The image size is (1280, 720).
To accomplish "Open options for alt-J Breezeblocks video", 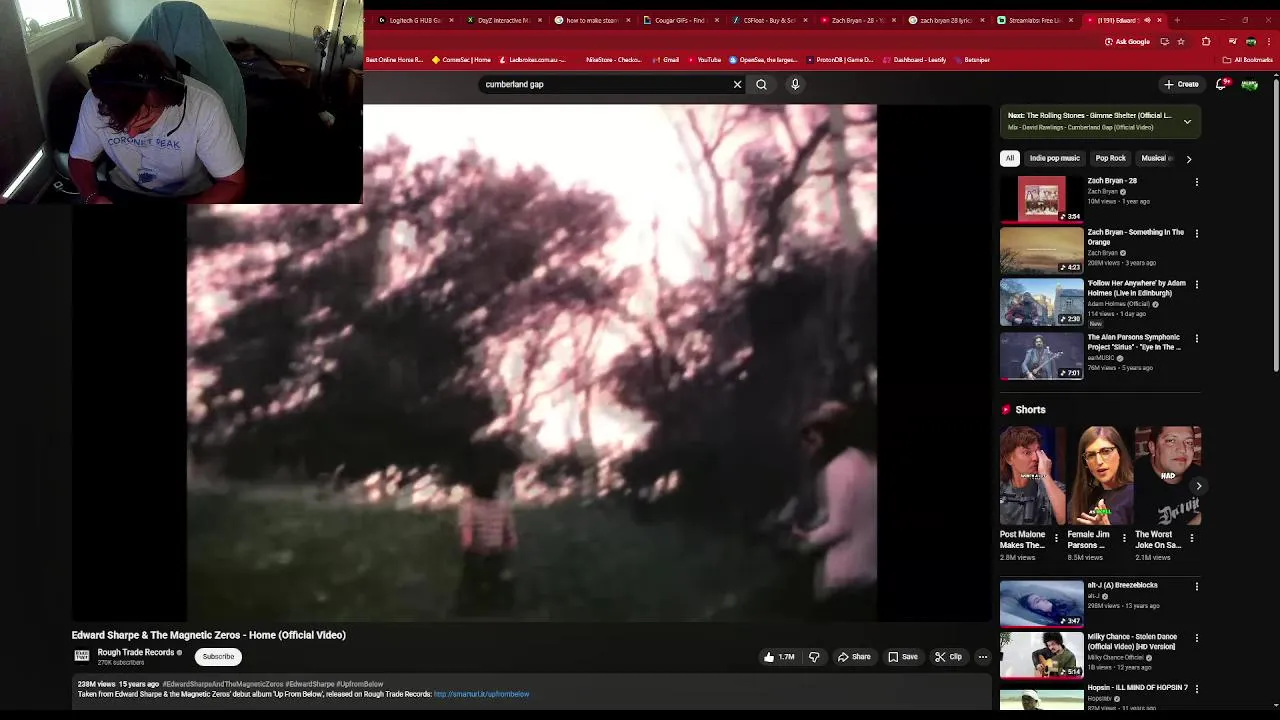I will pos(1196,586).
